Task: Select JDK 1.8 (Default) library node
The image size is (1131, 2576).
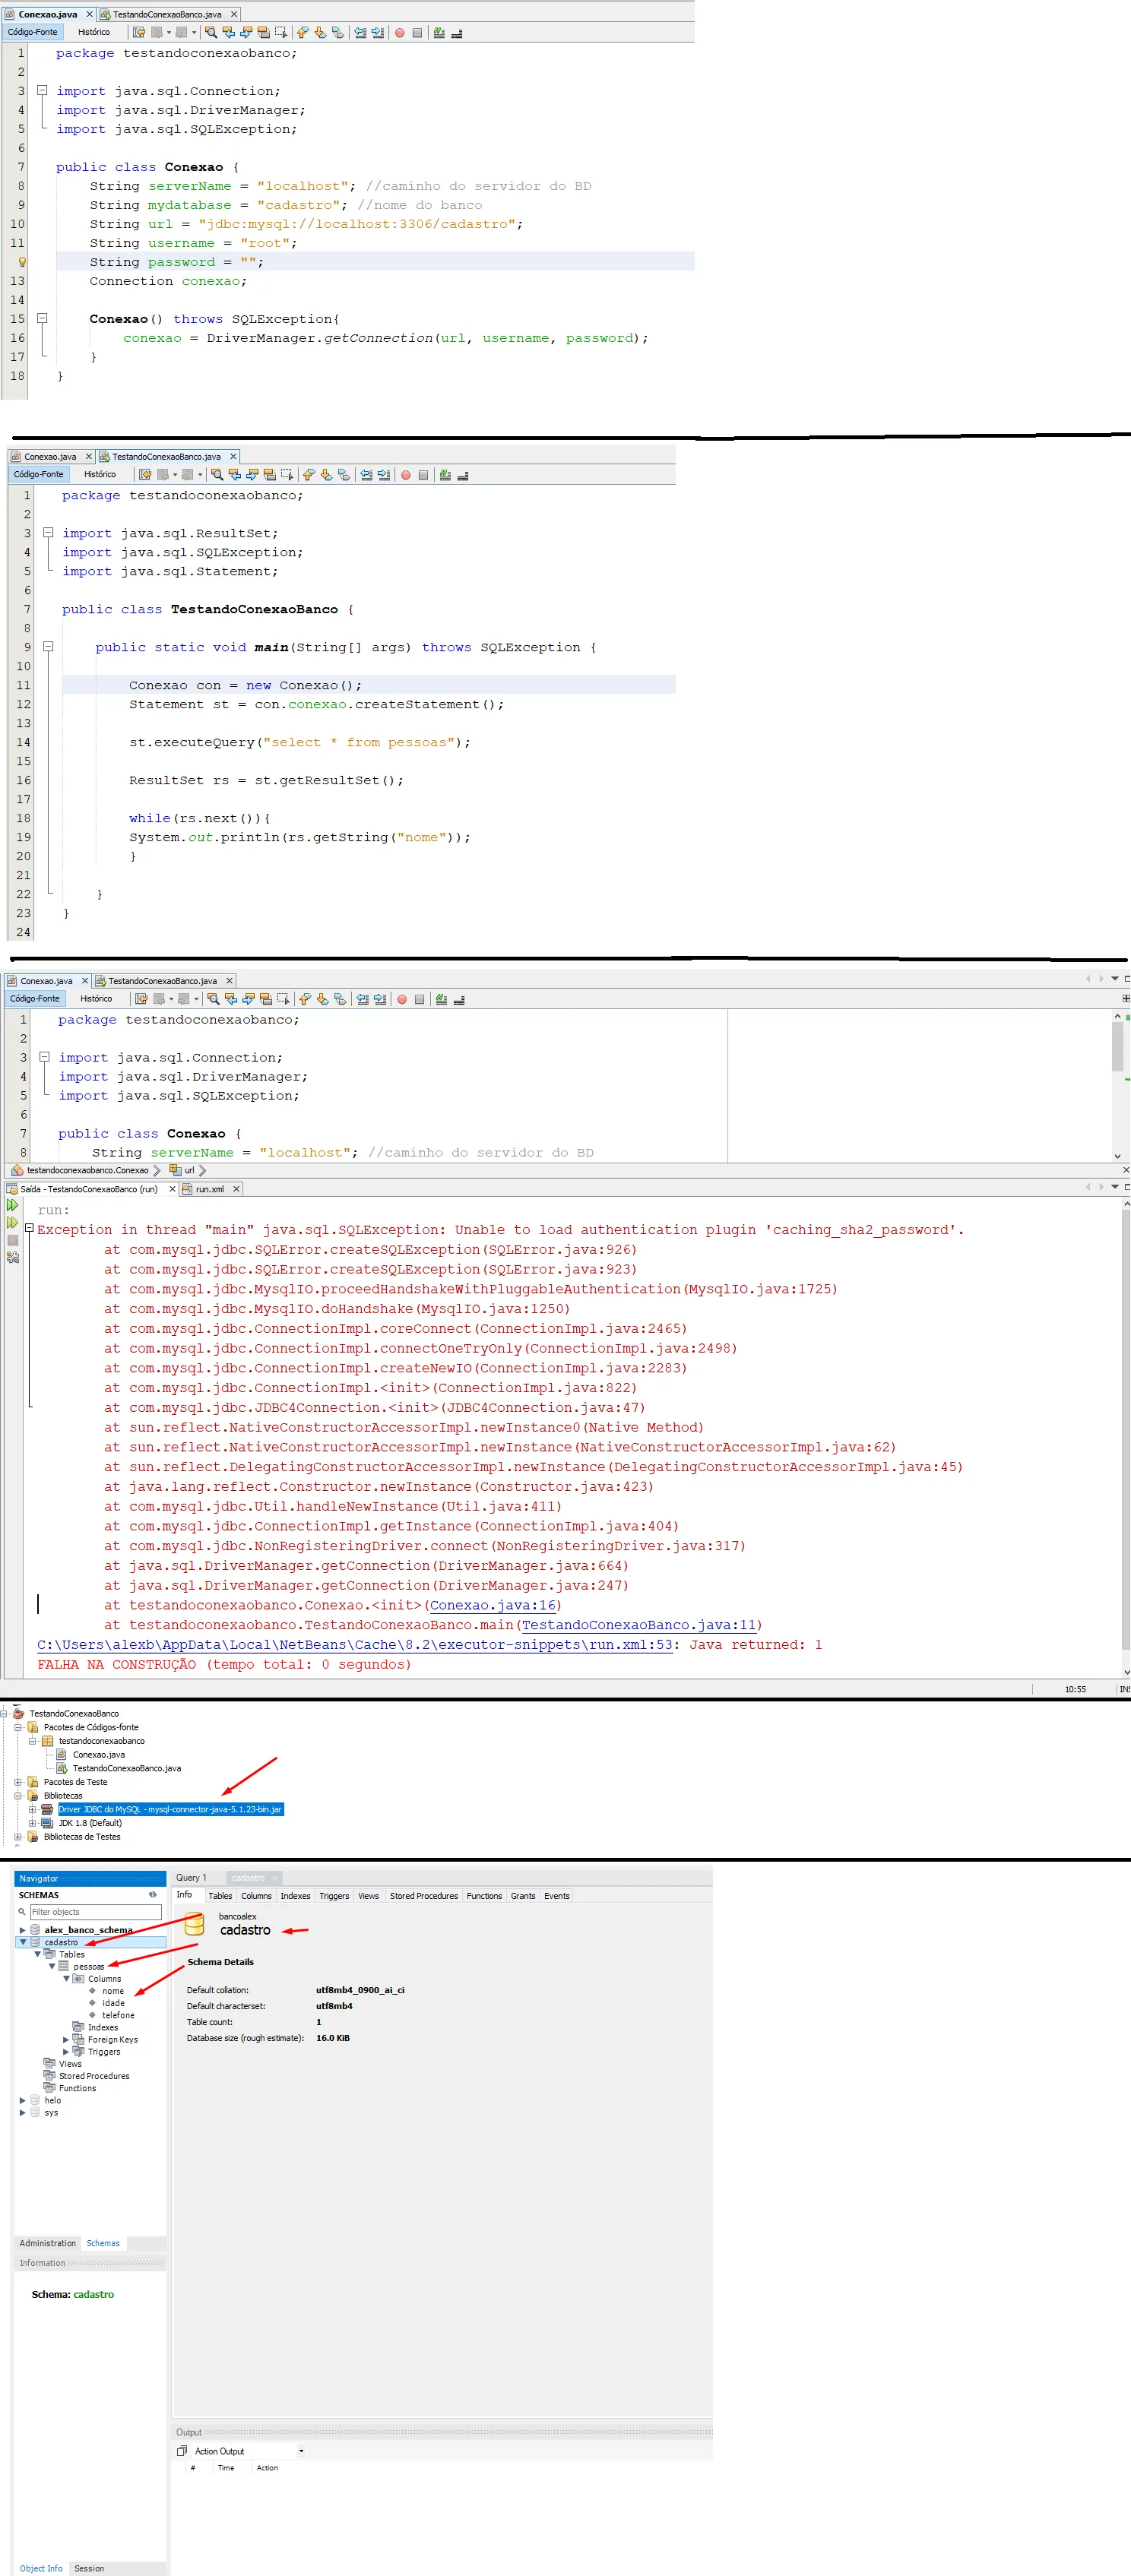Action: coord(90,1823)
